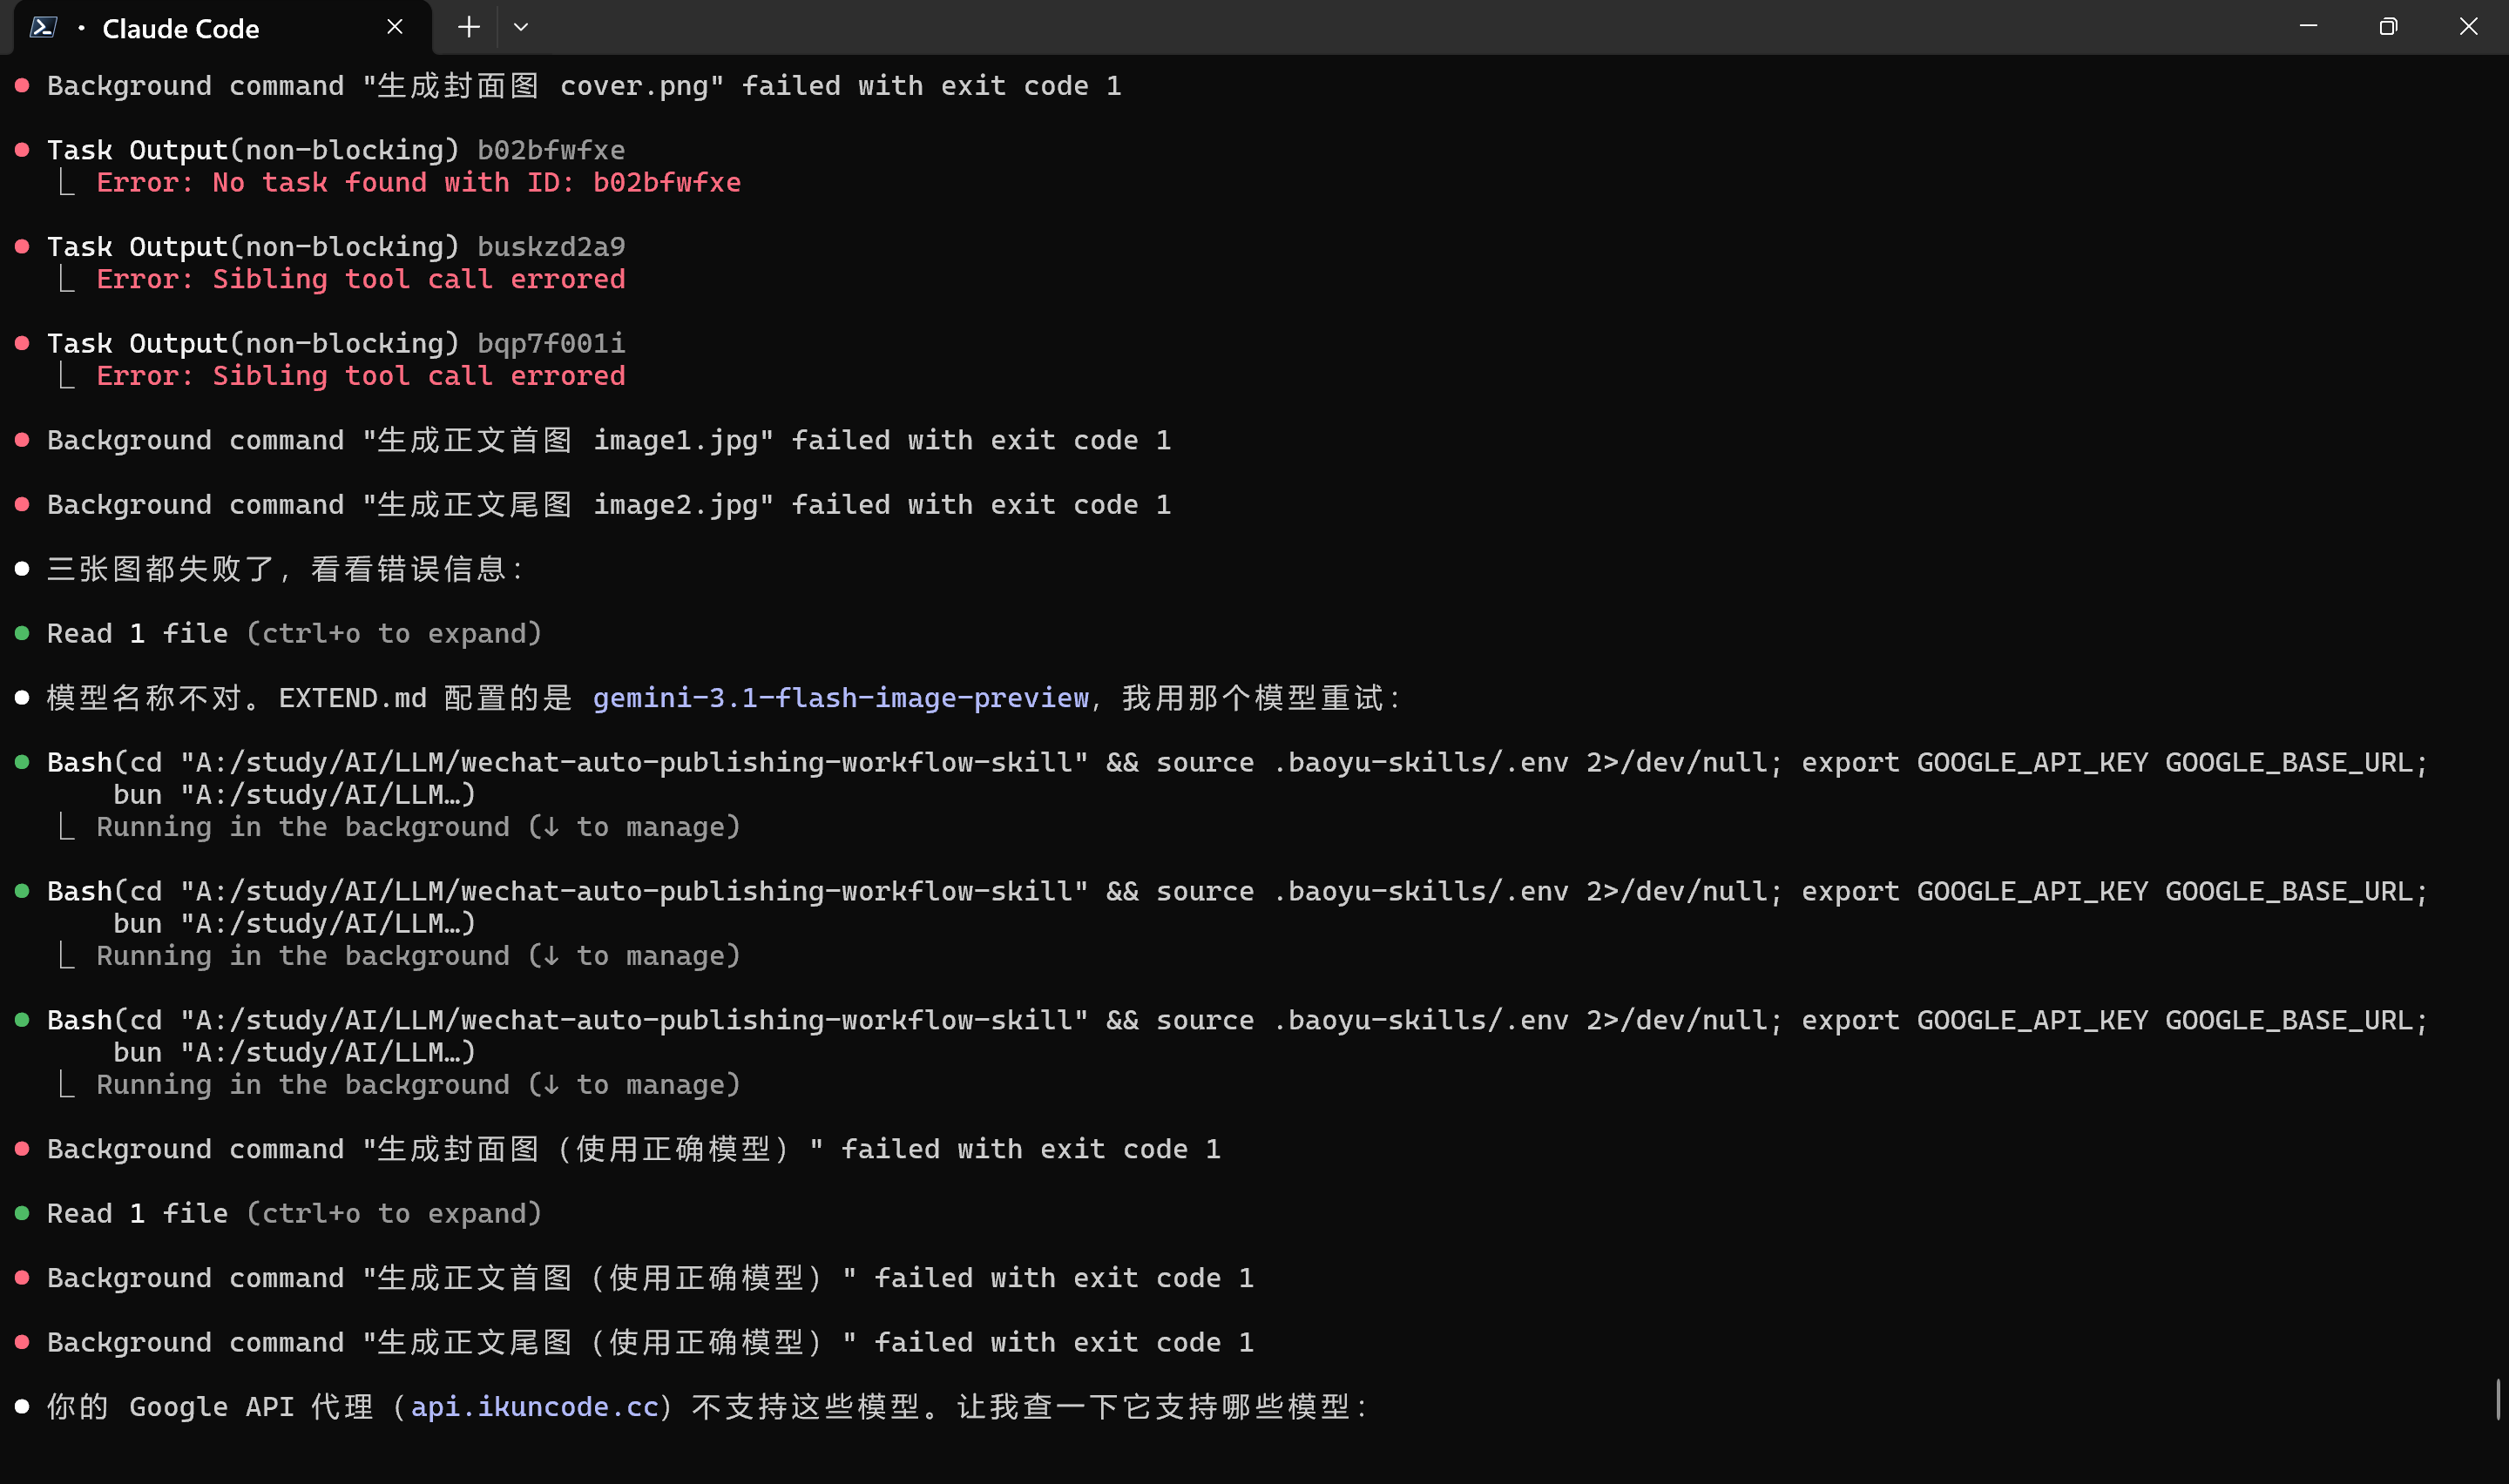Restore down the terminal window
Viewport: 2509px width, 1484px height.
click(2388, 27)
